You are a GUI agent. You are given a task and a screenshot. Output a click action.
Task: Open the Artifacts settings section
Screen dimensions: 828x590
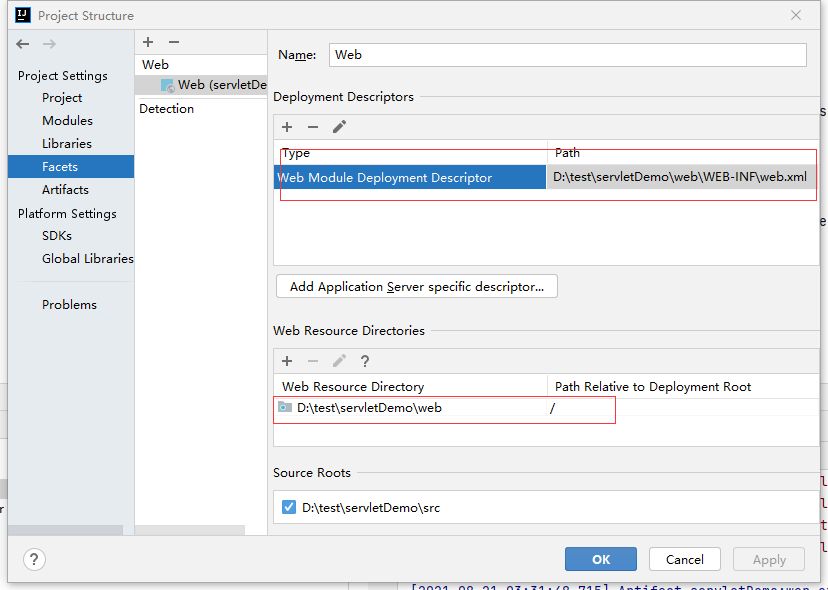coord(65,190)
